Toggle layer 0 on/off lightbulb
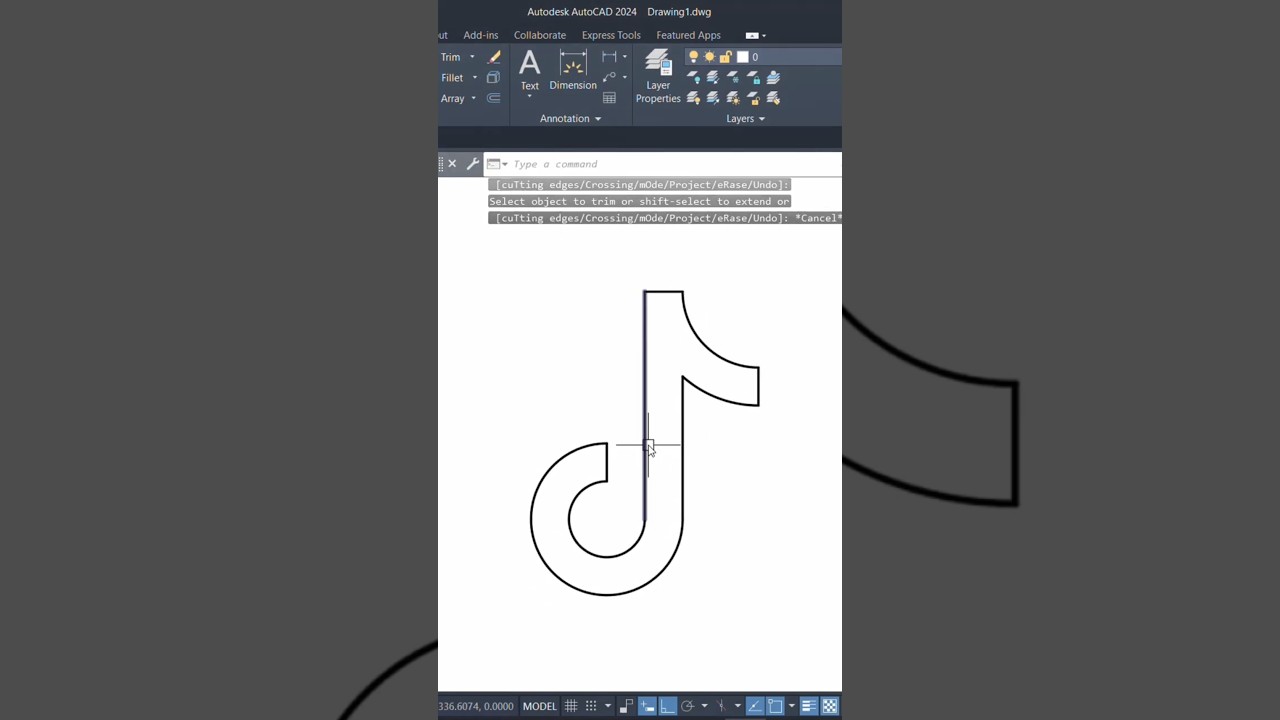The height and width of the screenshot is (720, 1280). 693,56
